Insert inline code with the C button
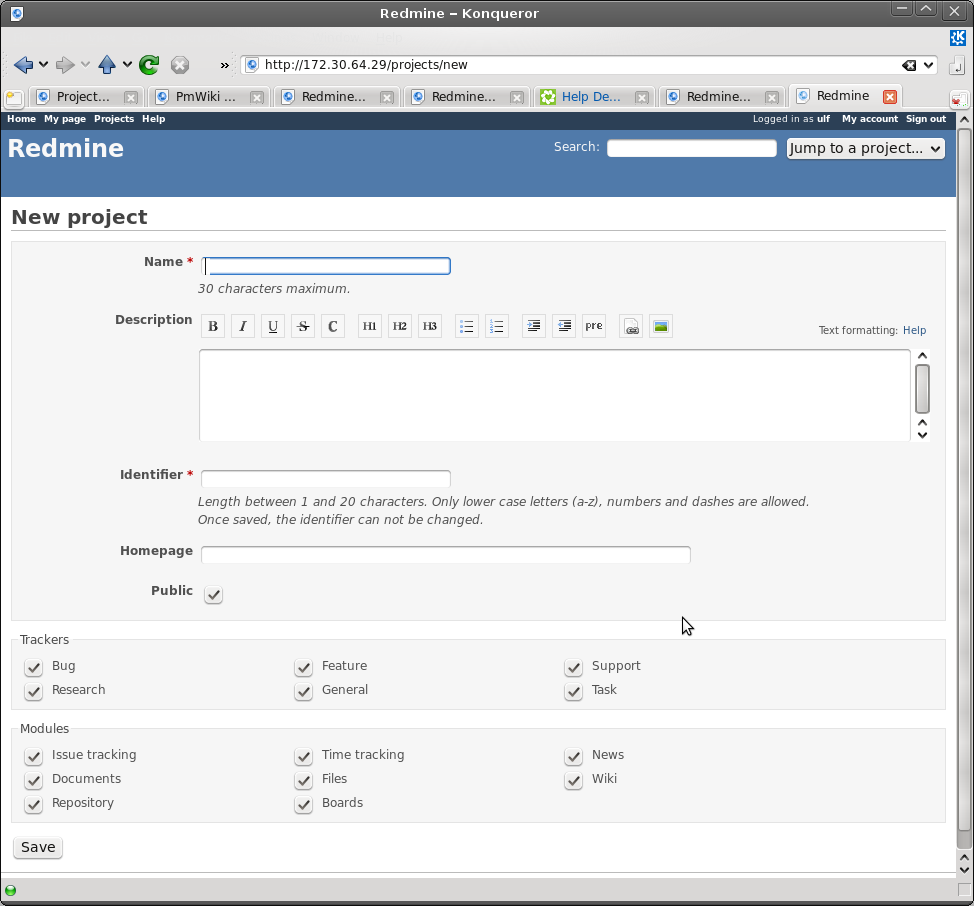The image size is (974, 906). pos(333,326)
